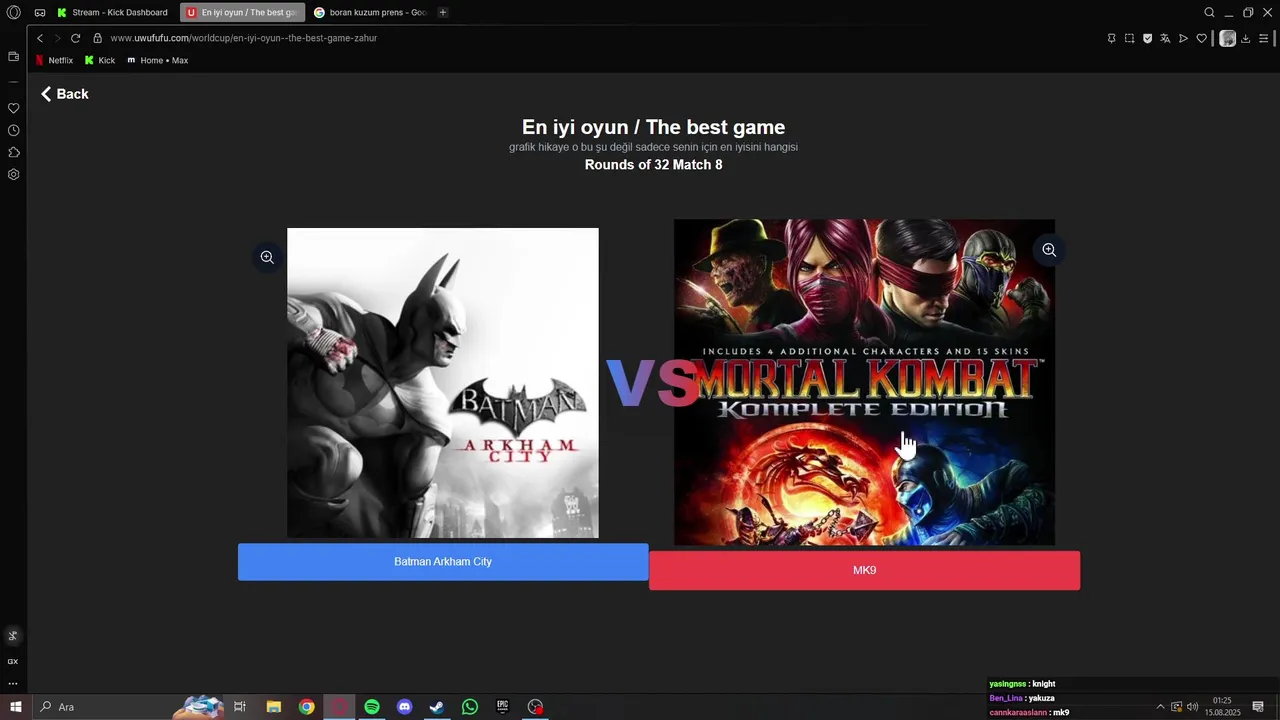This screenshot has height=720, width=1280.
Task: Open sidebar history clock icon
Action: click(x=13, y=130)
